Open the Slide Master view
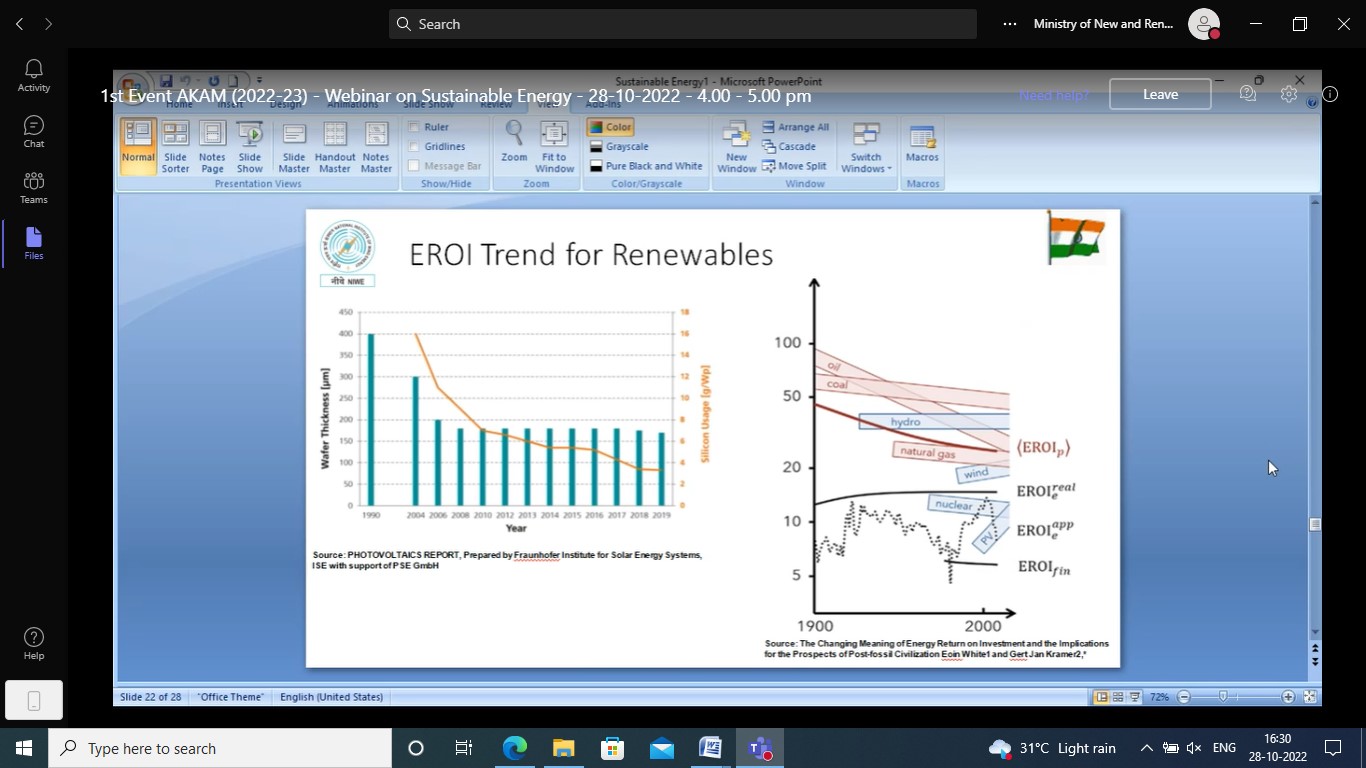 [x=294, y=146]
